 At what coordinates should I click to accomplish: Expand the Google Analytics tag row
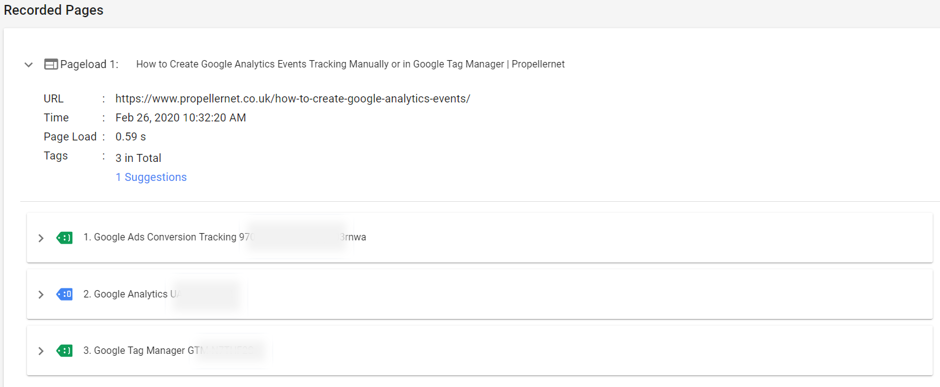41,295
